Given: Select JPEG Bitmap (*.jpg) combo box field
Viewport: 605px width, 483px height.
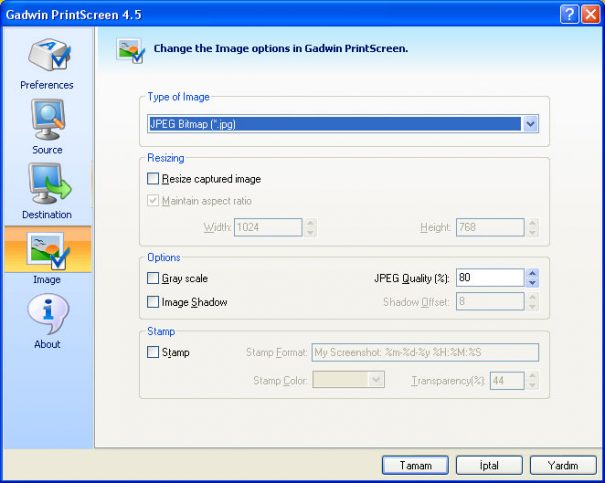Looking at the screenshot, I should [343, 124].
